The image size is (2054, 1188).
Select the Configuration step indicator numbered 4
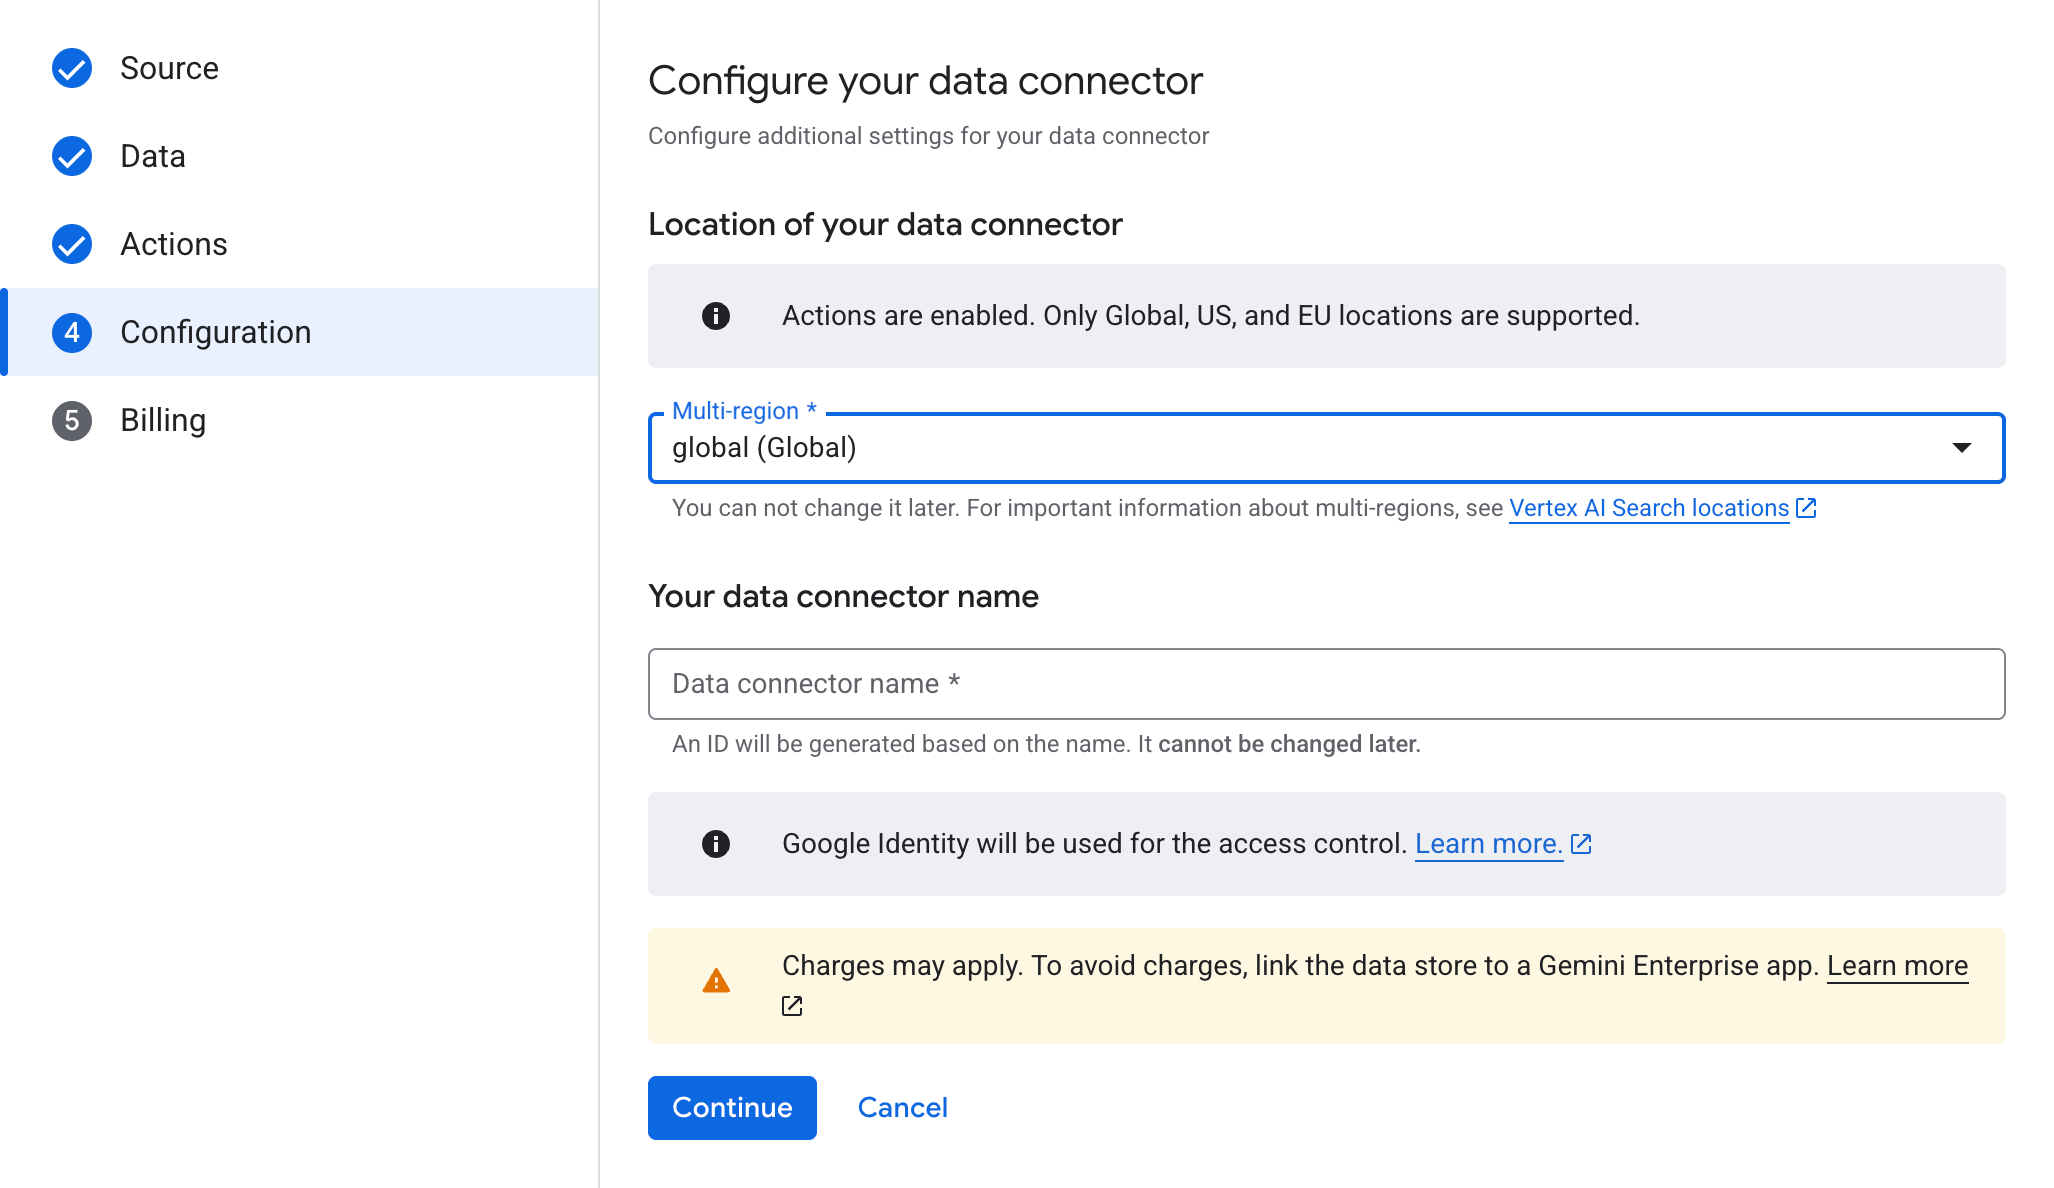click(x=71, y=332)
